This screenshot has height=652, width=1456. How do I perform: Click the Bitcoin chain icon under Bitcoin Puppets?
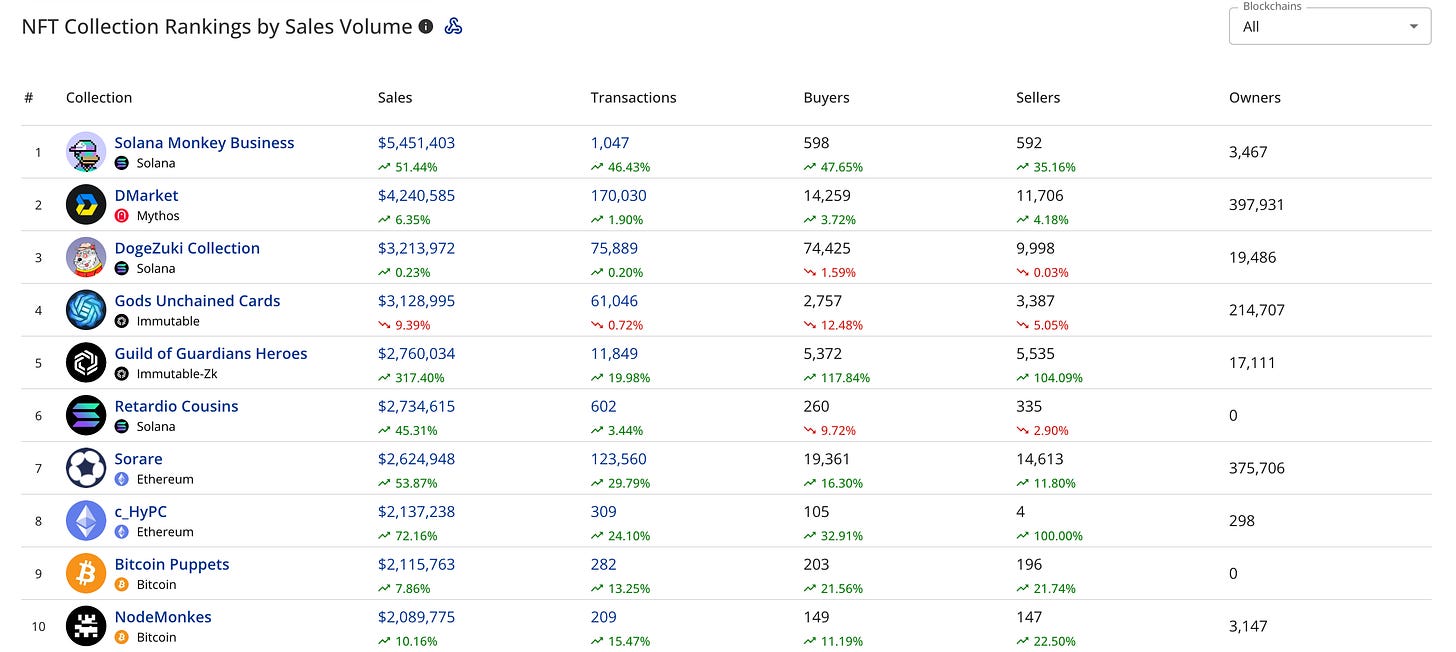pos(122,584)
